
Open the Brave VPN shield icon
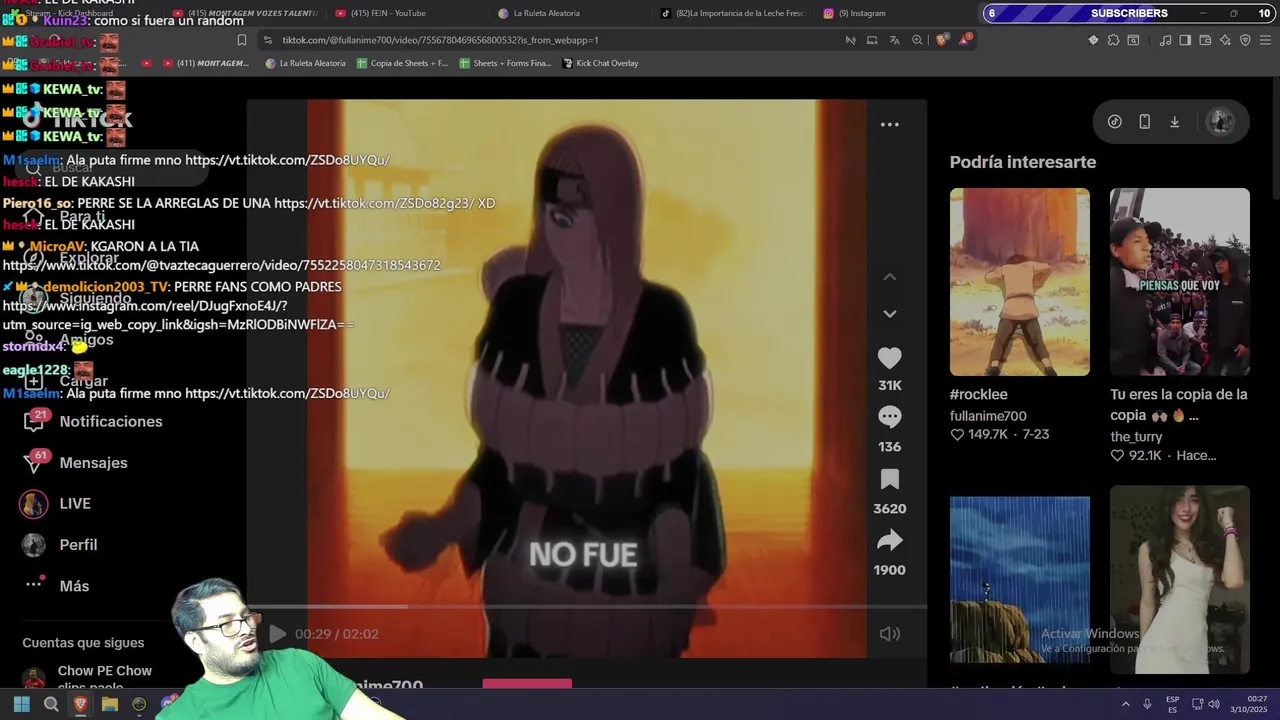(1245, 40)
